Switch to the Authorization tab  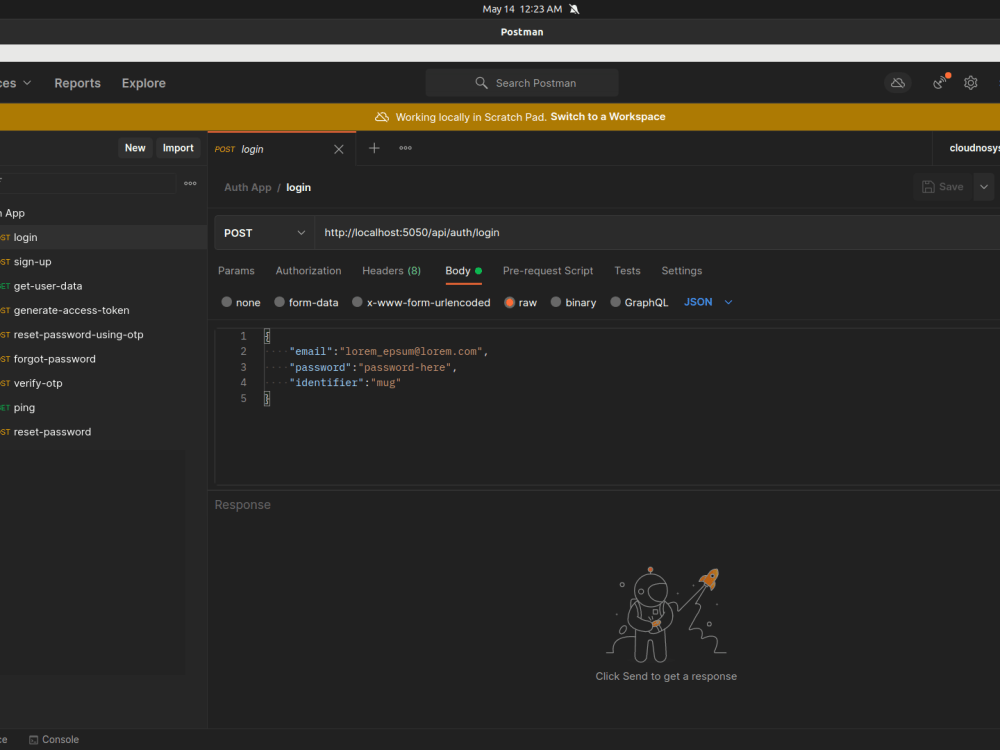pyautogui.click(x=308, y=271)
